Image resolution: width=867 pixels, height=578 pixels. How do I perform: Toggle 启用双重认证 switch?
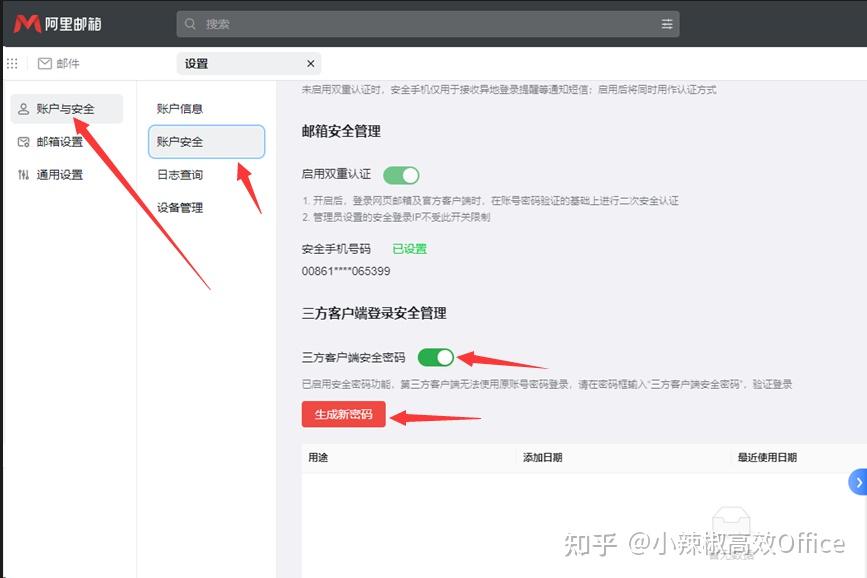click(x=401, y=175)
